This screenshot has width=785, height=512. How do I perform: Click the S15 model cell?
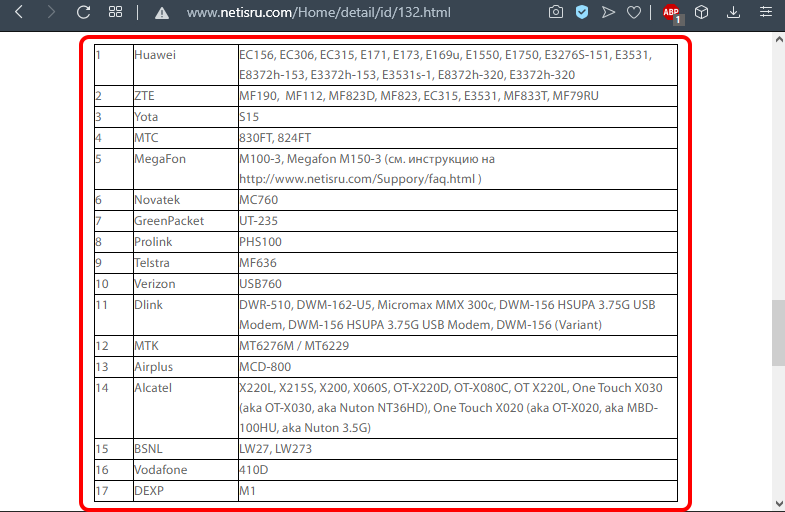458,117
